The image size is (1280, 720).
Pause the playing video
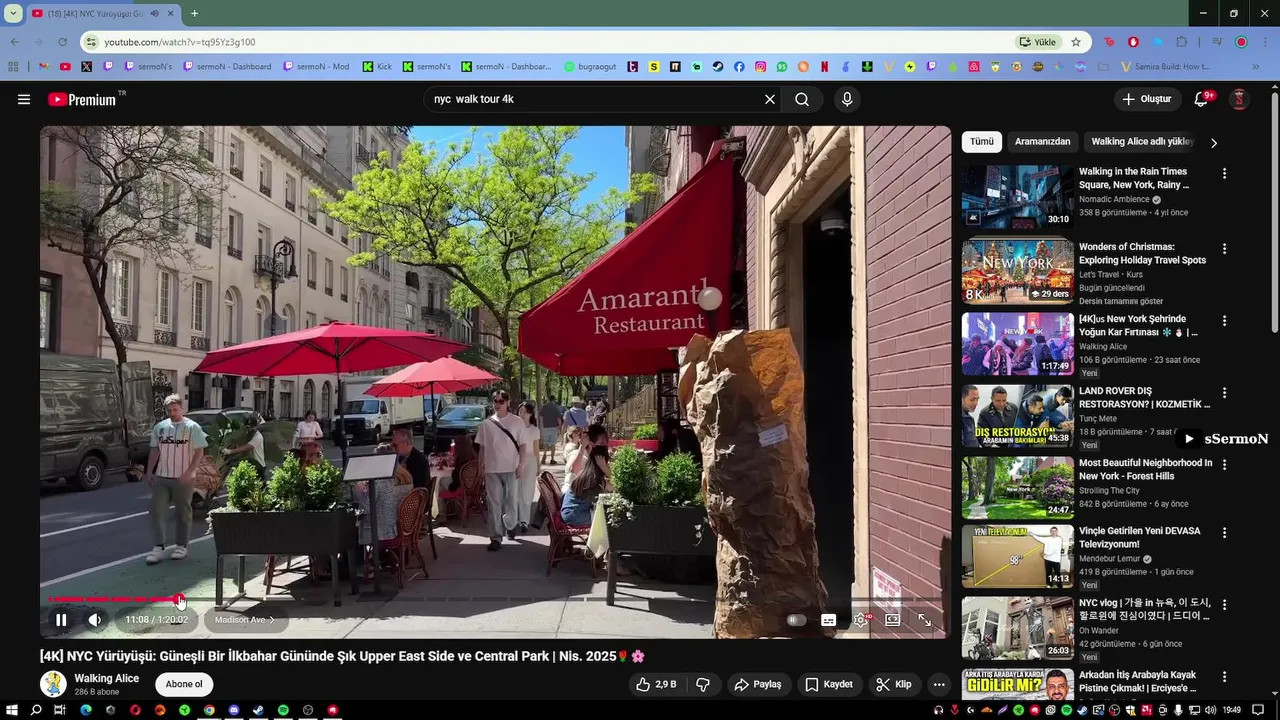(61, 620)
